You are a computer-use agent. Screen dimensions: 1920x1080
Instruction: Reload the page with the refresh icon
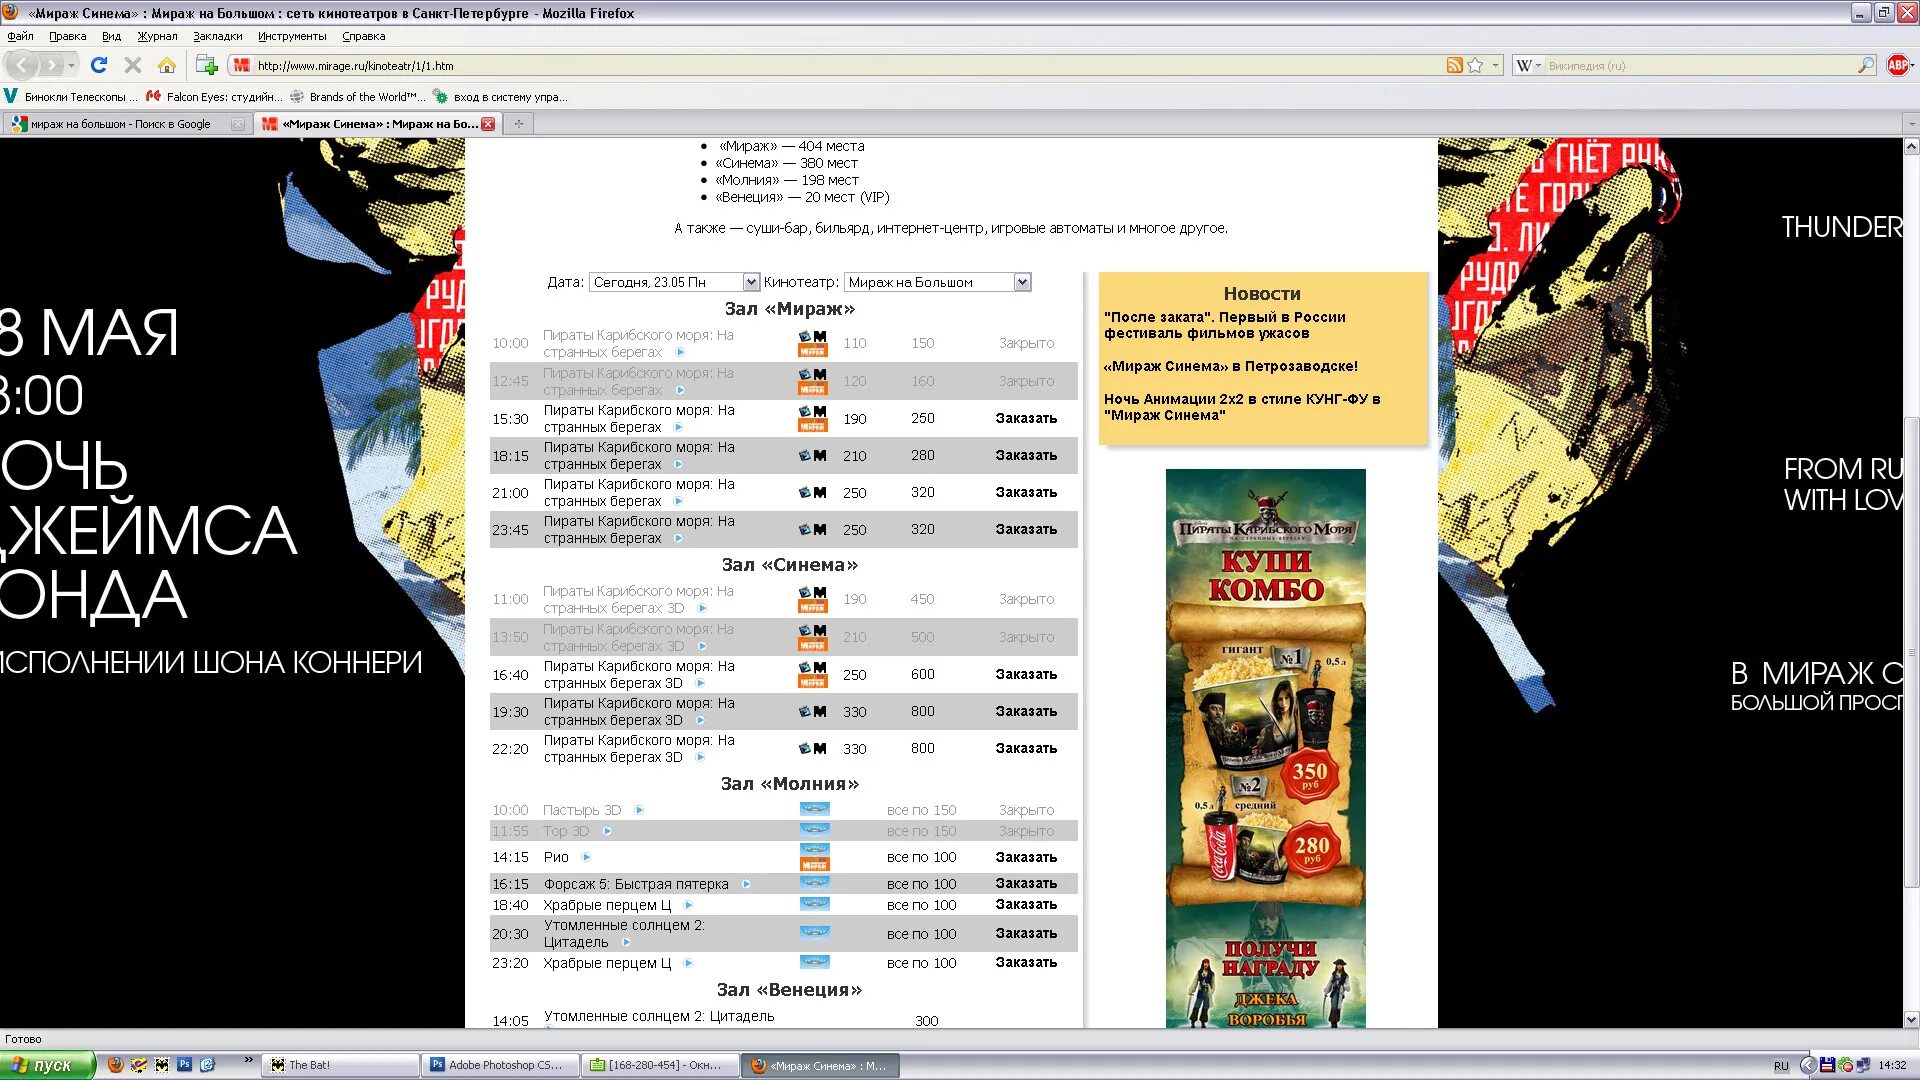click(98, 65)
